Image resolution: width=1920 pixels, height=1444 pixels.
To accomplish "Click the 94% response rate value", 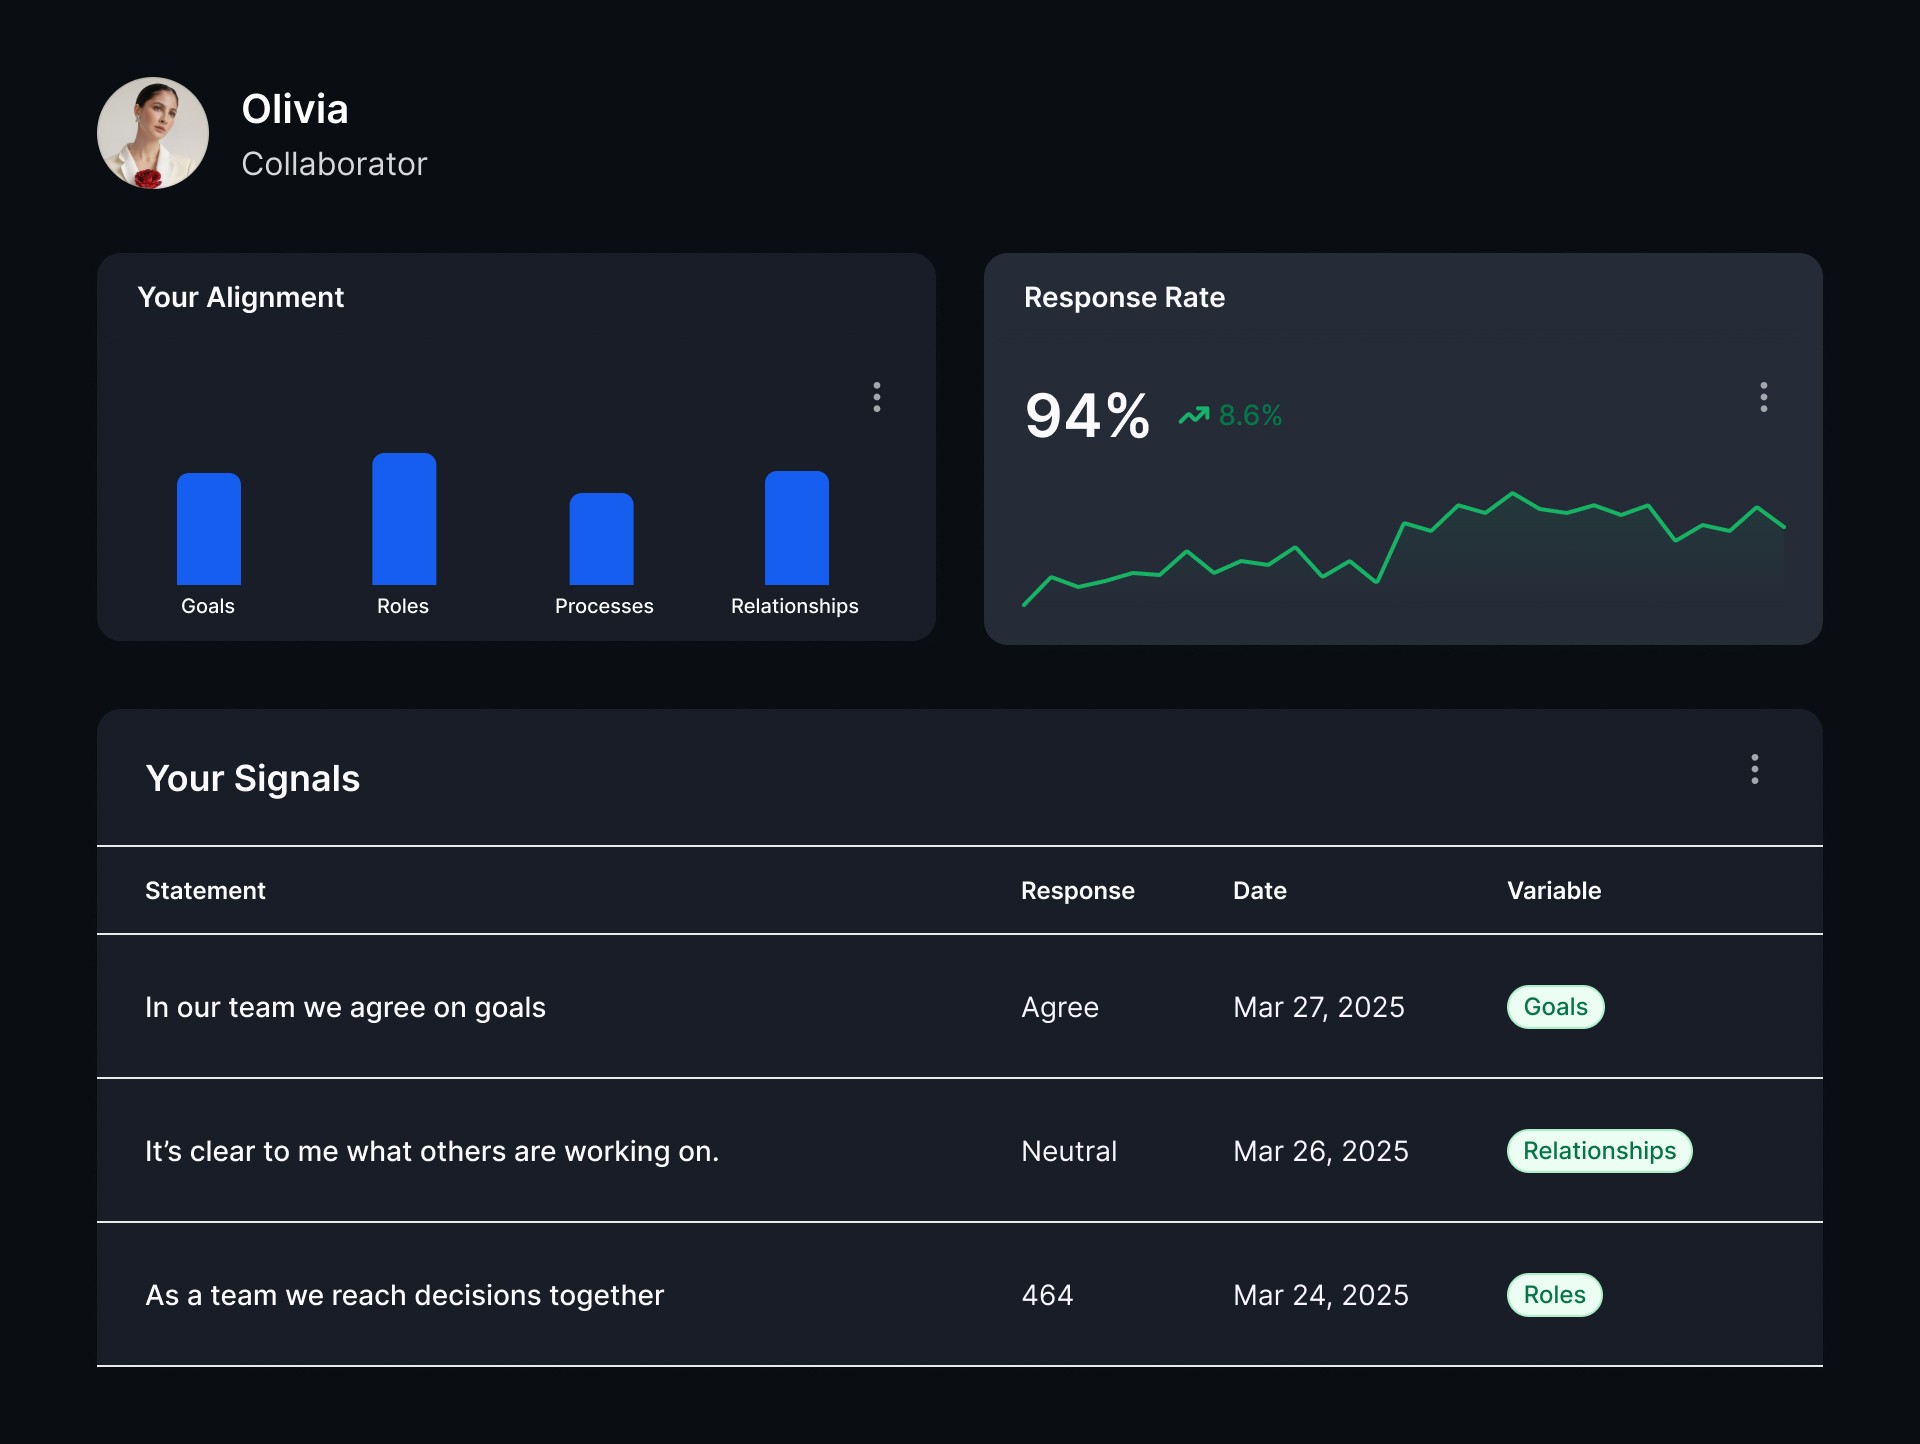I will pos(1087,416).
